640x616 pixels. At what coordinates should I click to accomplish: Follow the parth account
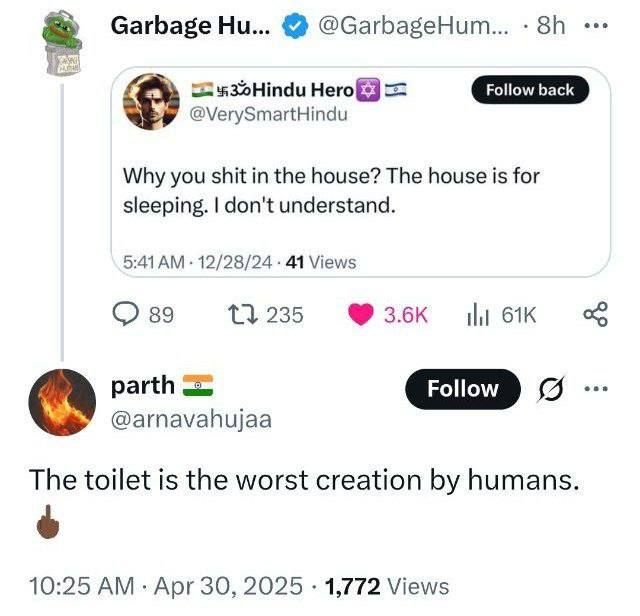[x=462, y=390]
